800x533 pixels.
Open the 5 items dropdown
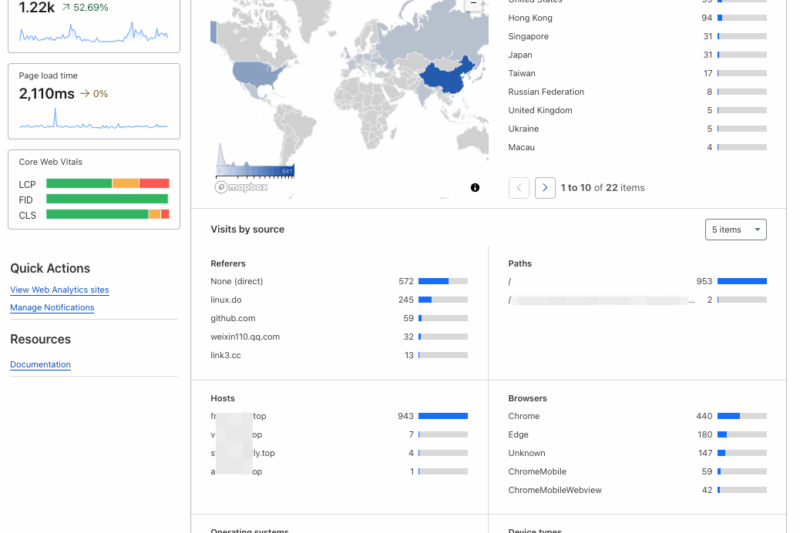736,230
